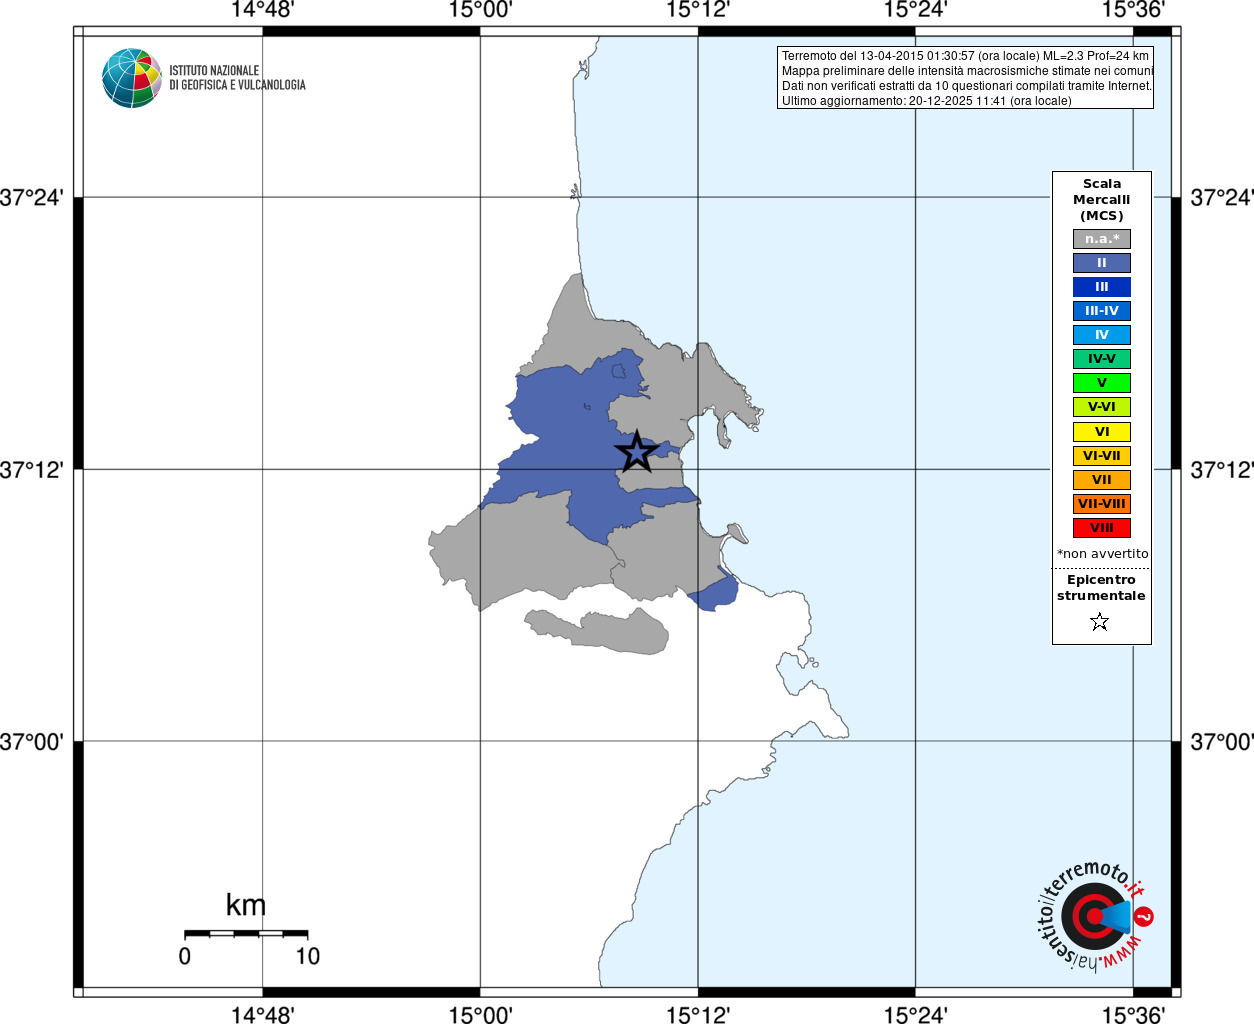The image size is (1254, 1024).
Task: Click the scale bar '0' label
Action: tap(185, 956)
